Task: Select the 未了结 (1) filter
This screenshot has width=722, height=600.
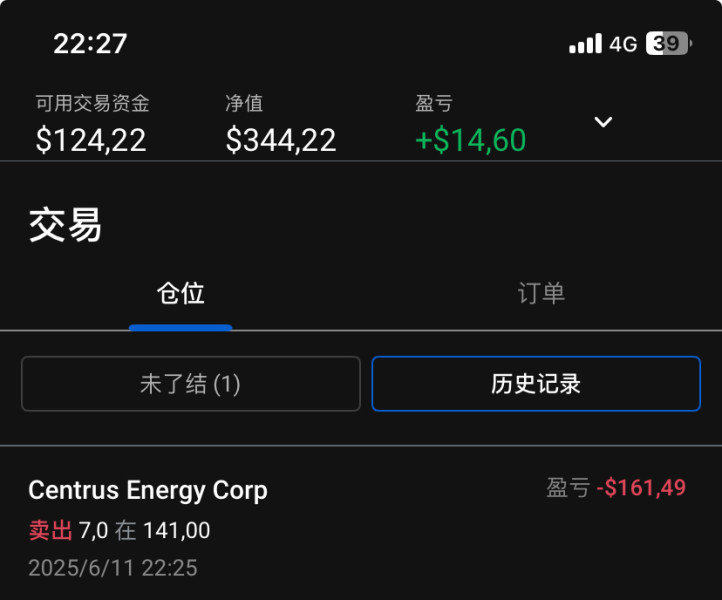Action: coord(190,384)
